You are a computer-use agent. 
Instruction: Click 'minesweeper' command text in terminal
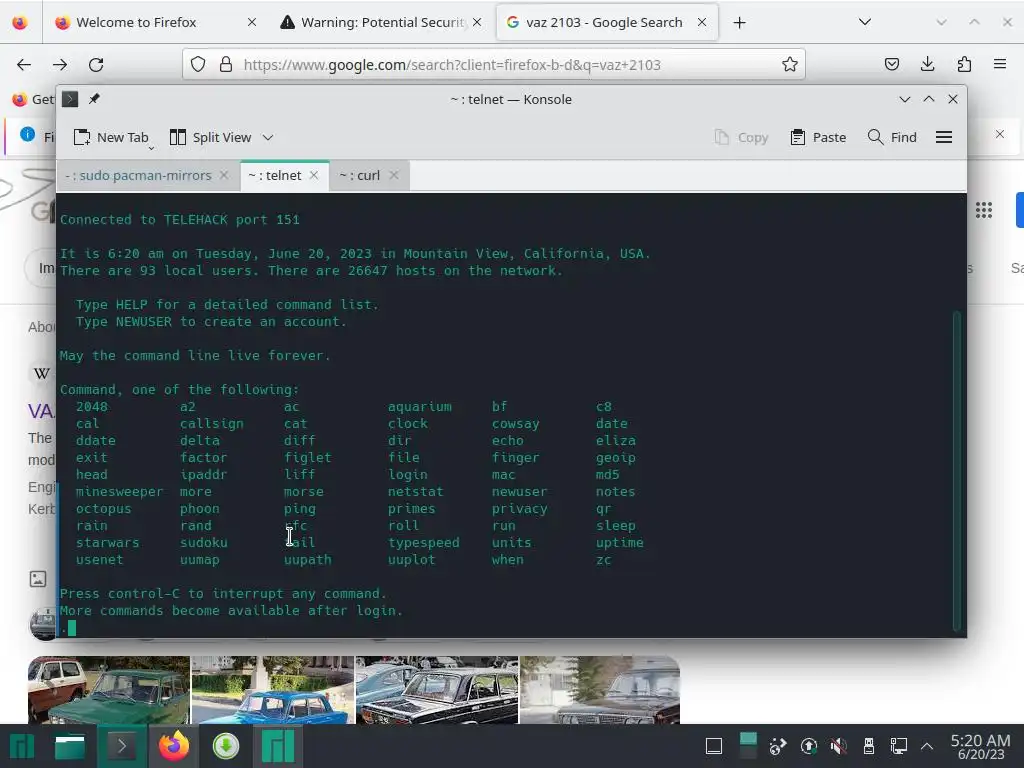click(x=119, y=492)
